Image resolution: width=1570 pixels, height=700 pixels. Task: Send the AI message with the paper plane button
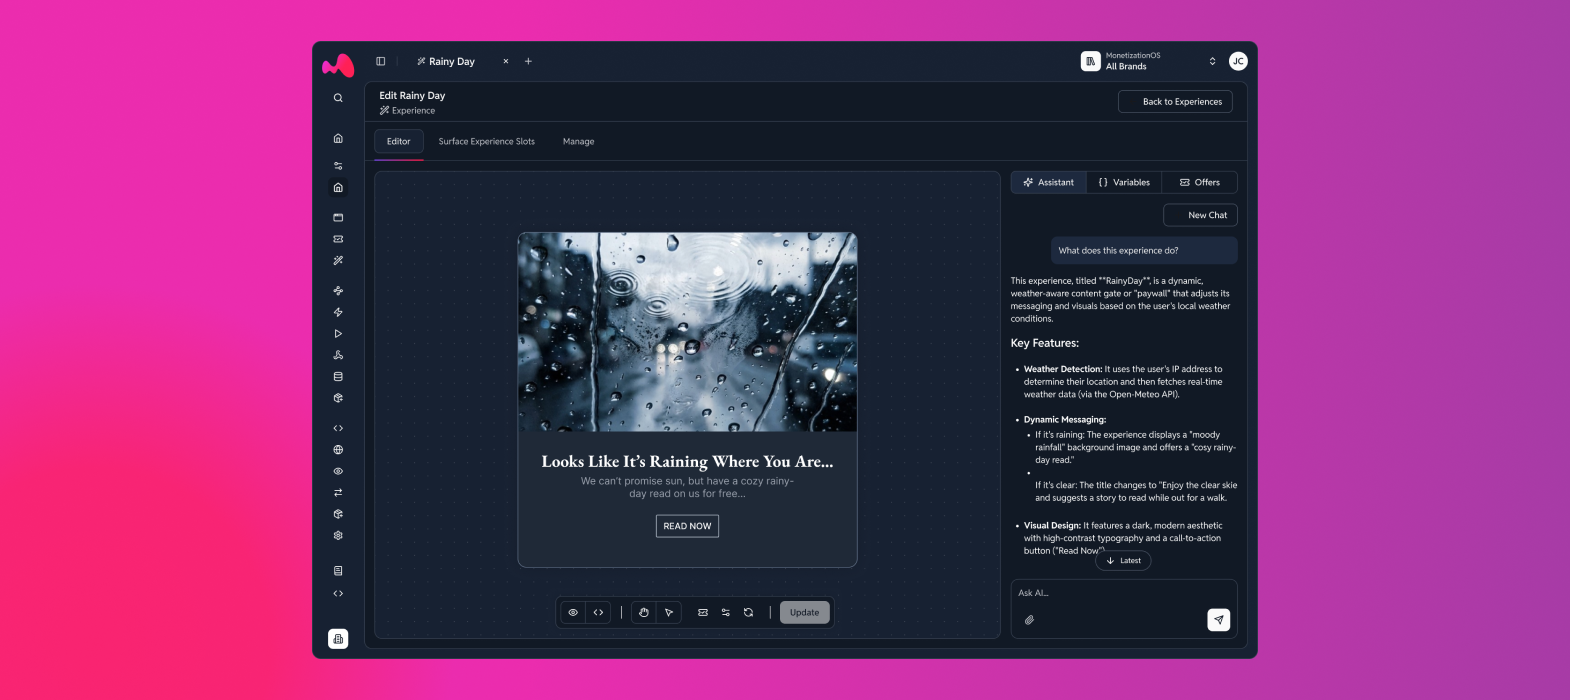(1219, 620)
